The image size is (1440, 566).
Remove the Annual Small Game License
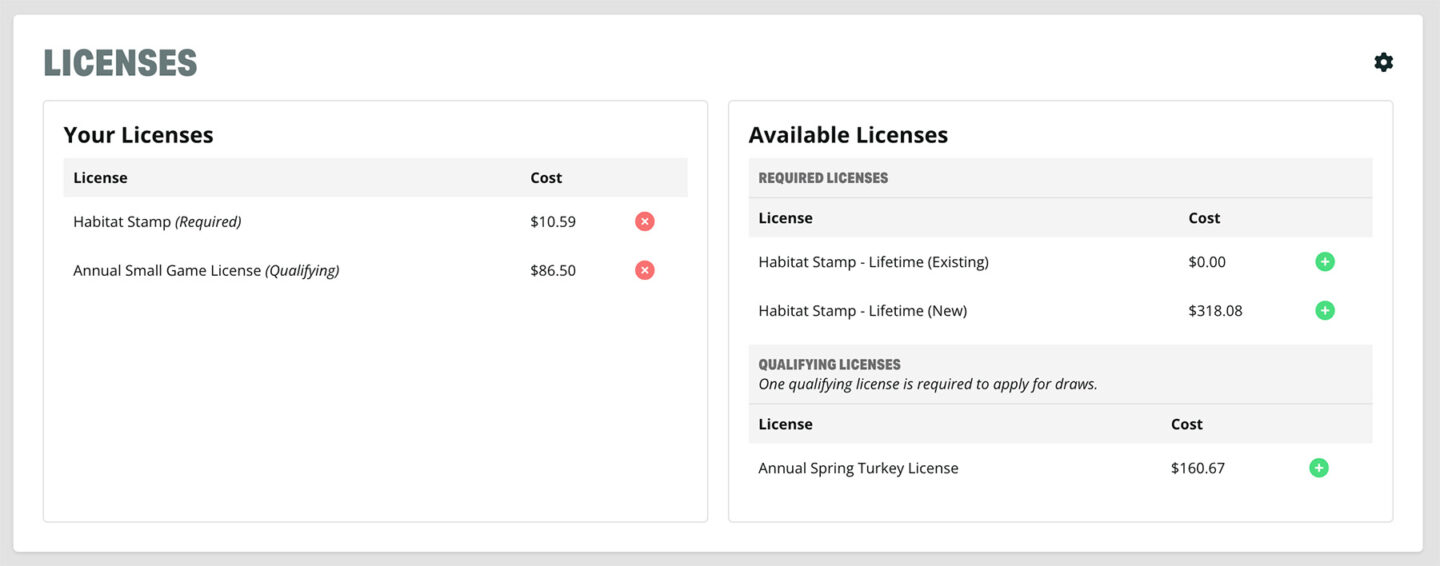coord(645,270)
